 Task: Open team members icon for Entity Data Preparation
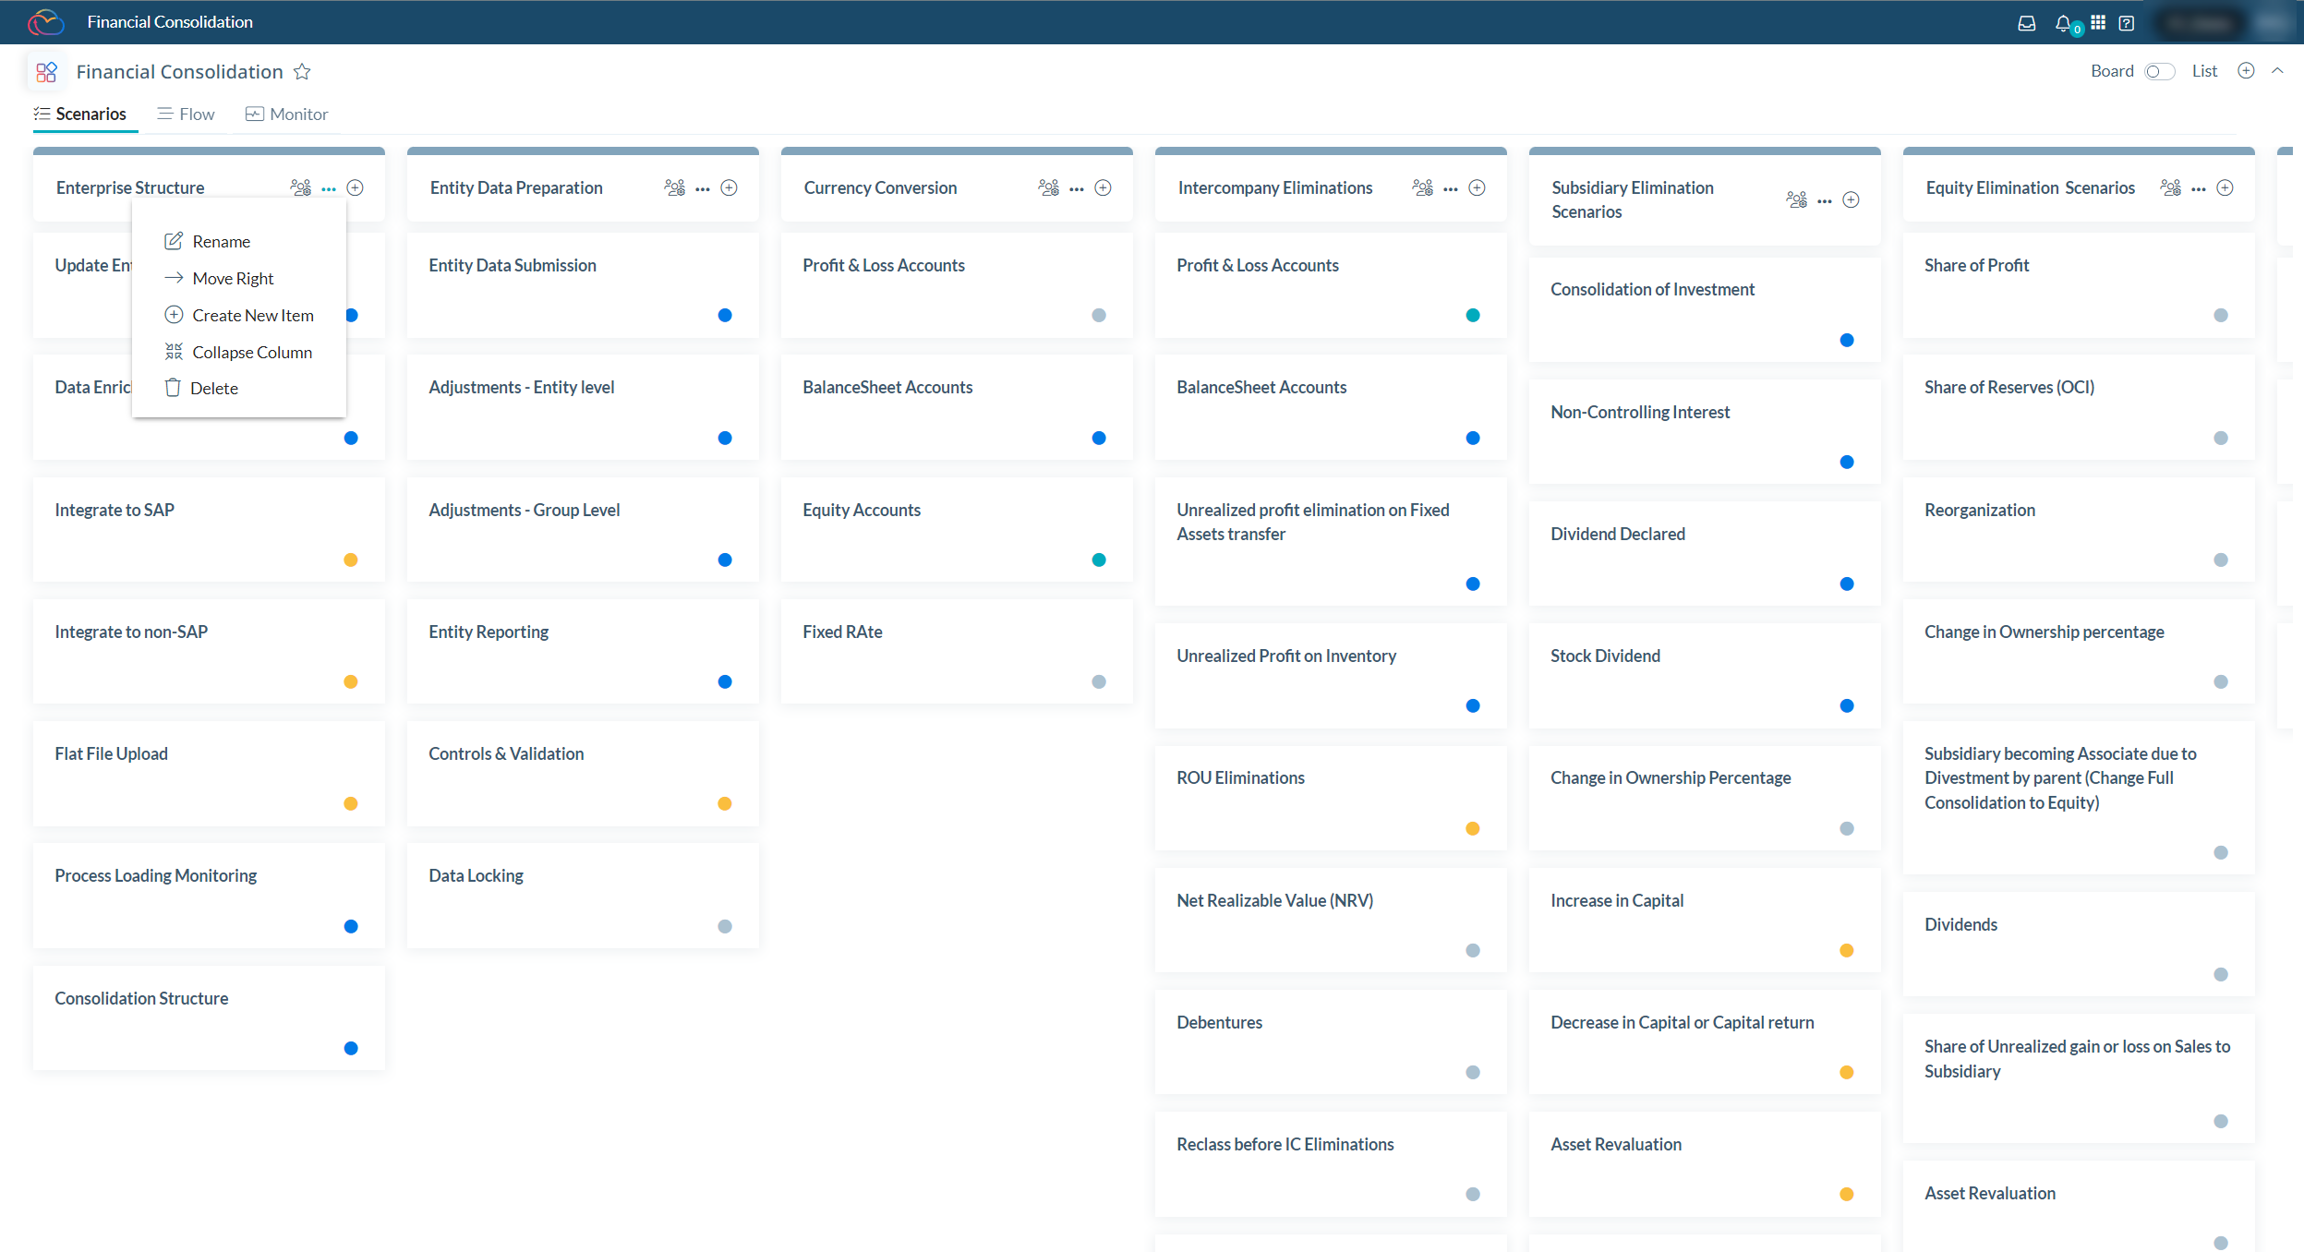tap(674, 188)
